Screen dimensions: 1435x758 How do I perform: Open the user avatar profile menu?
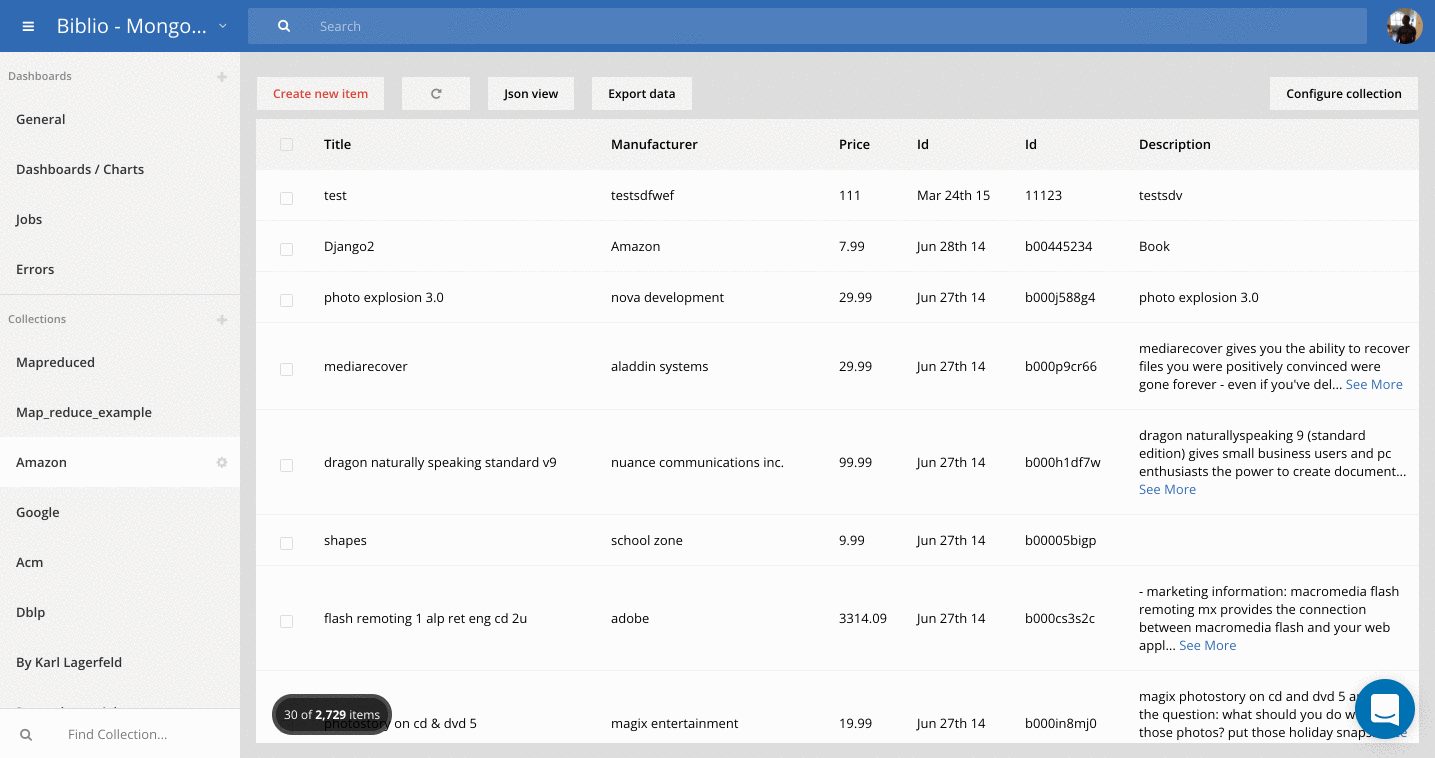tap(1404, 26)
